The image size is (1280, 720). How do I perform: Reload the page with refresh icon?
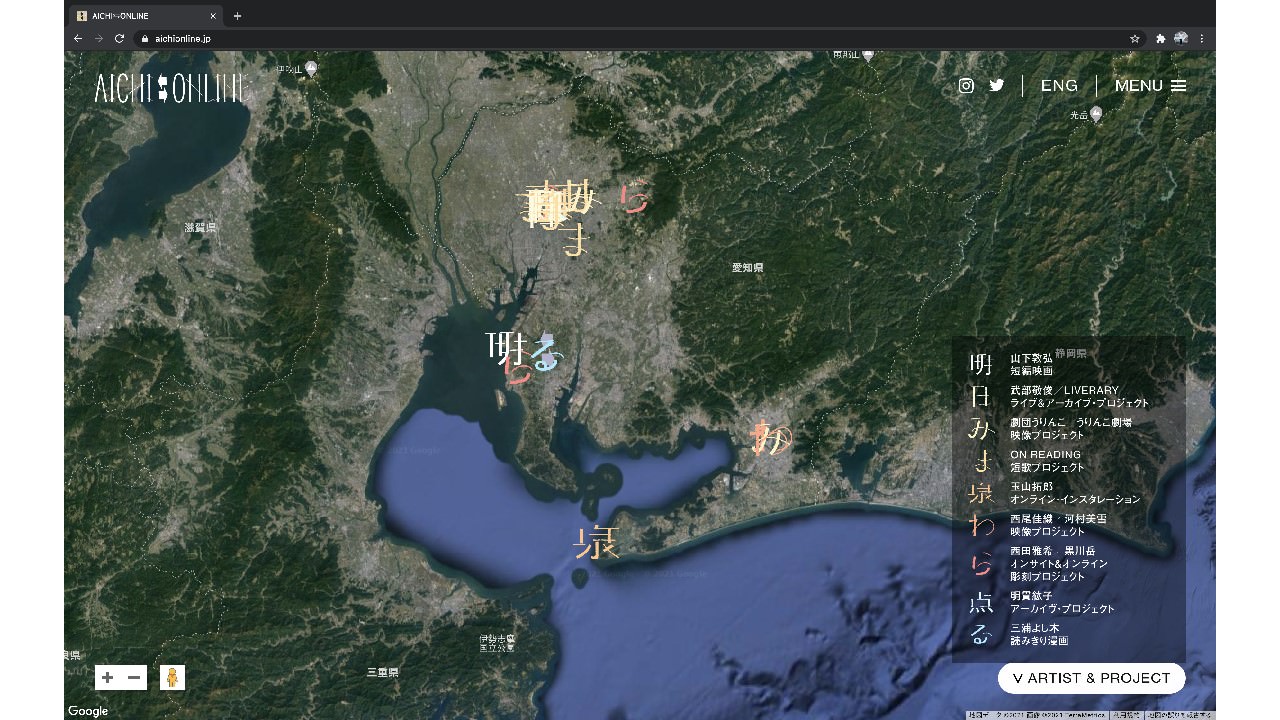tap(120, 38)
